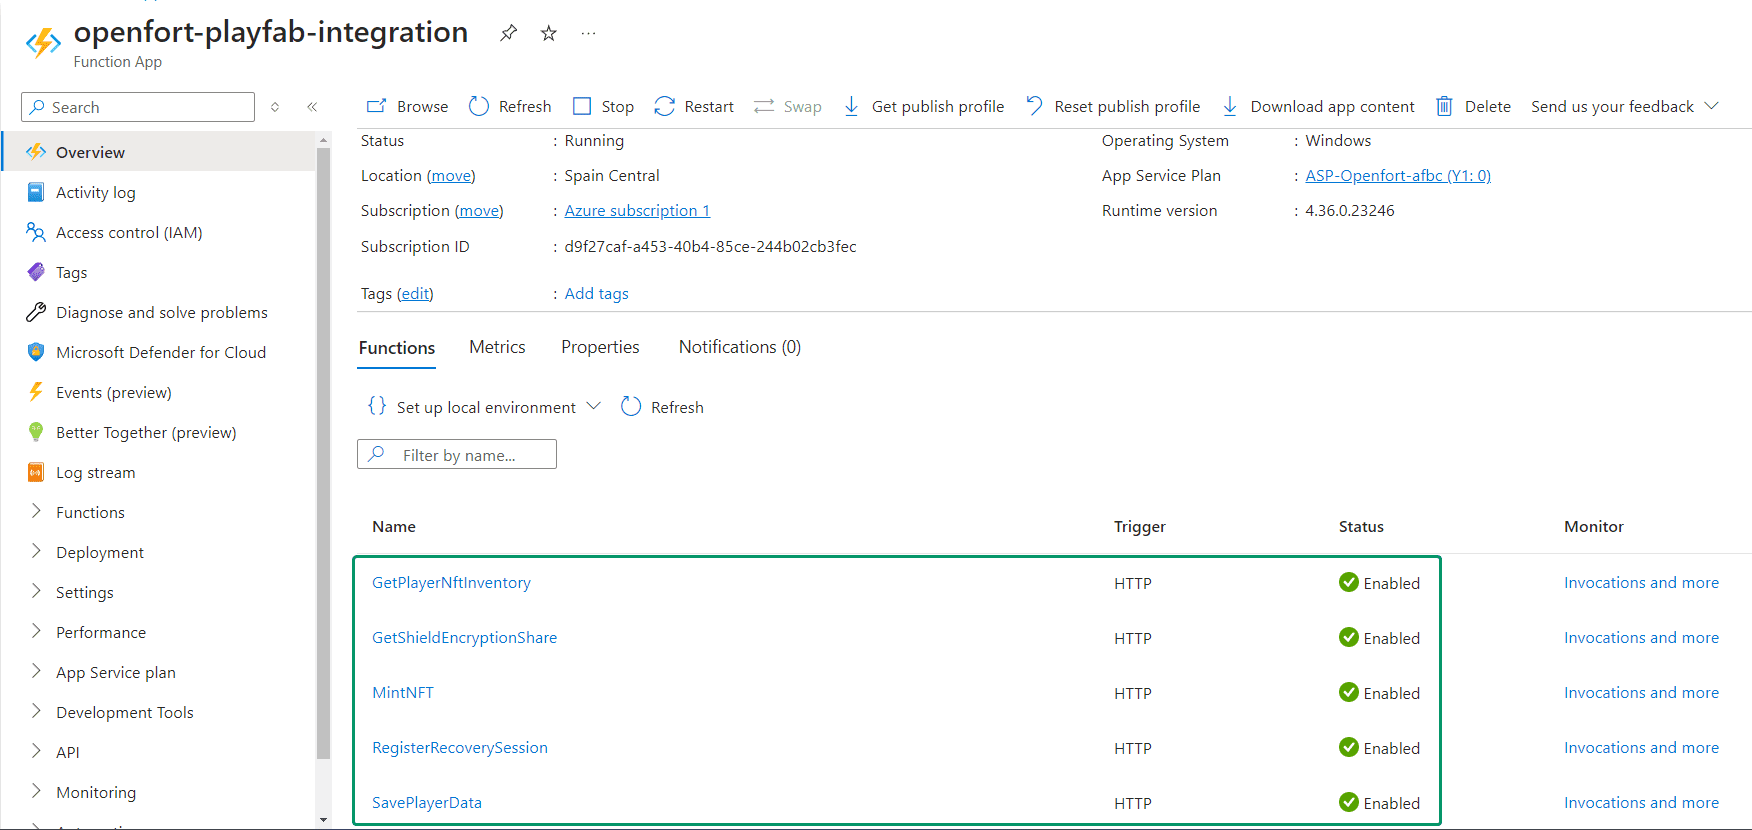Switch to the Properties tab

[600, 347]
